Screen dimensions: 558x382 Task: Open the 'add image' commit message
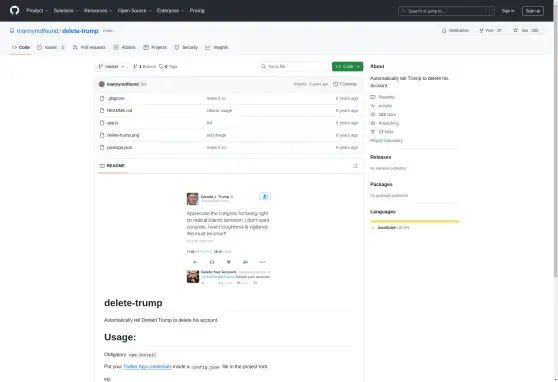[x=216, y=135]
